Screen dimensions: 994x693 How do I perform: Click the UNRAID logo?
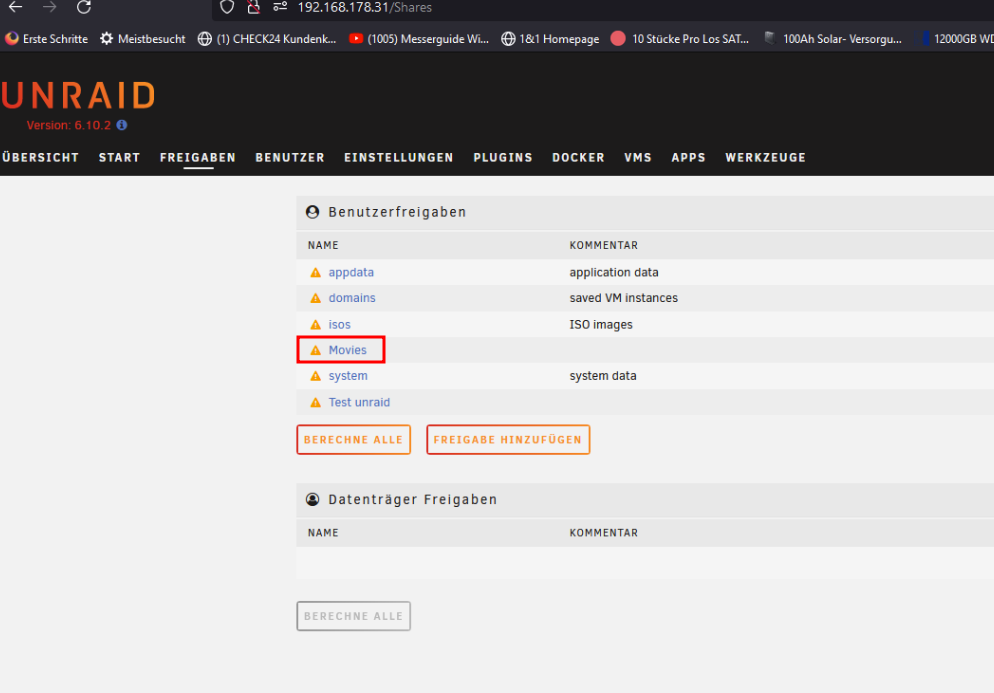[x=78, y=96]
